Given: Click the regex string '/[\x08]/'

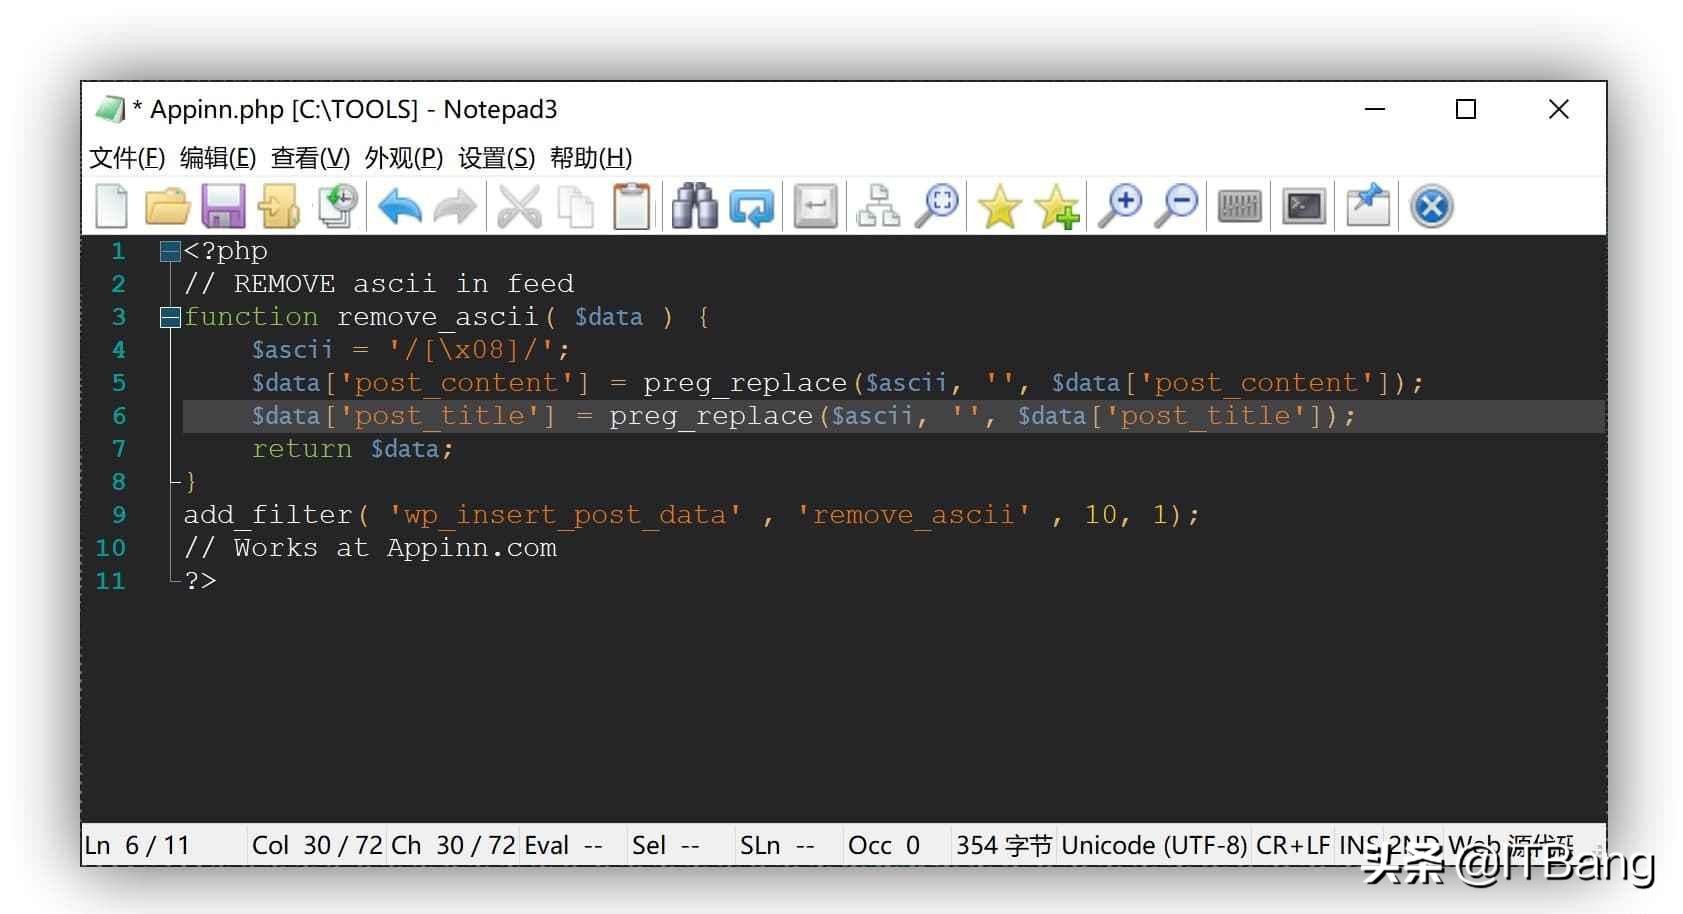Looking at the screenshot, I should click(x=472, y=350).
